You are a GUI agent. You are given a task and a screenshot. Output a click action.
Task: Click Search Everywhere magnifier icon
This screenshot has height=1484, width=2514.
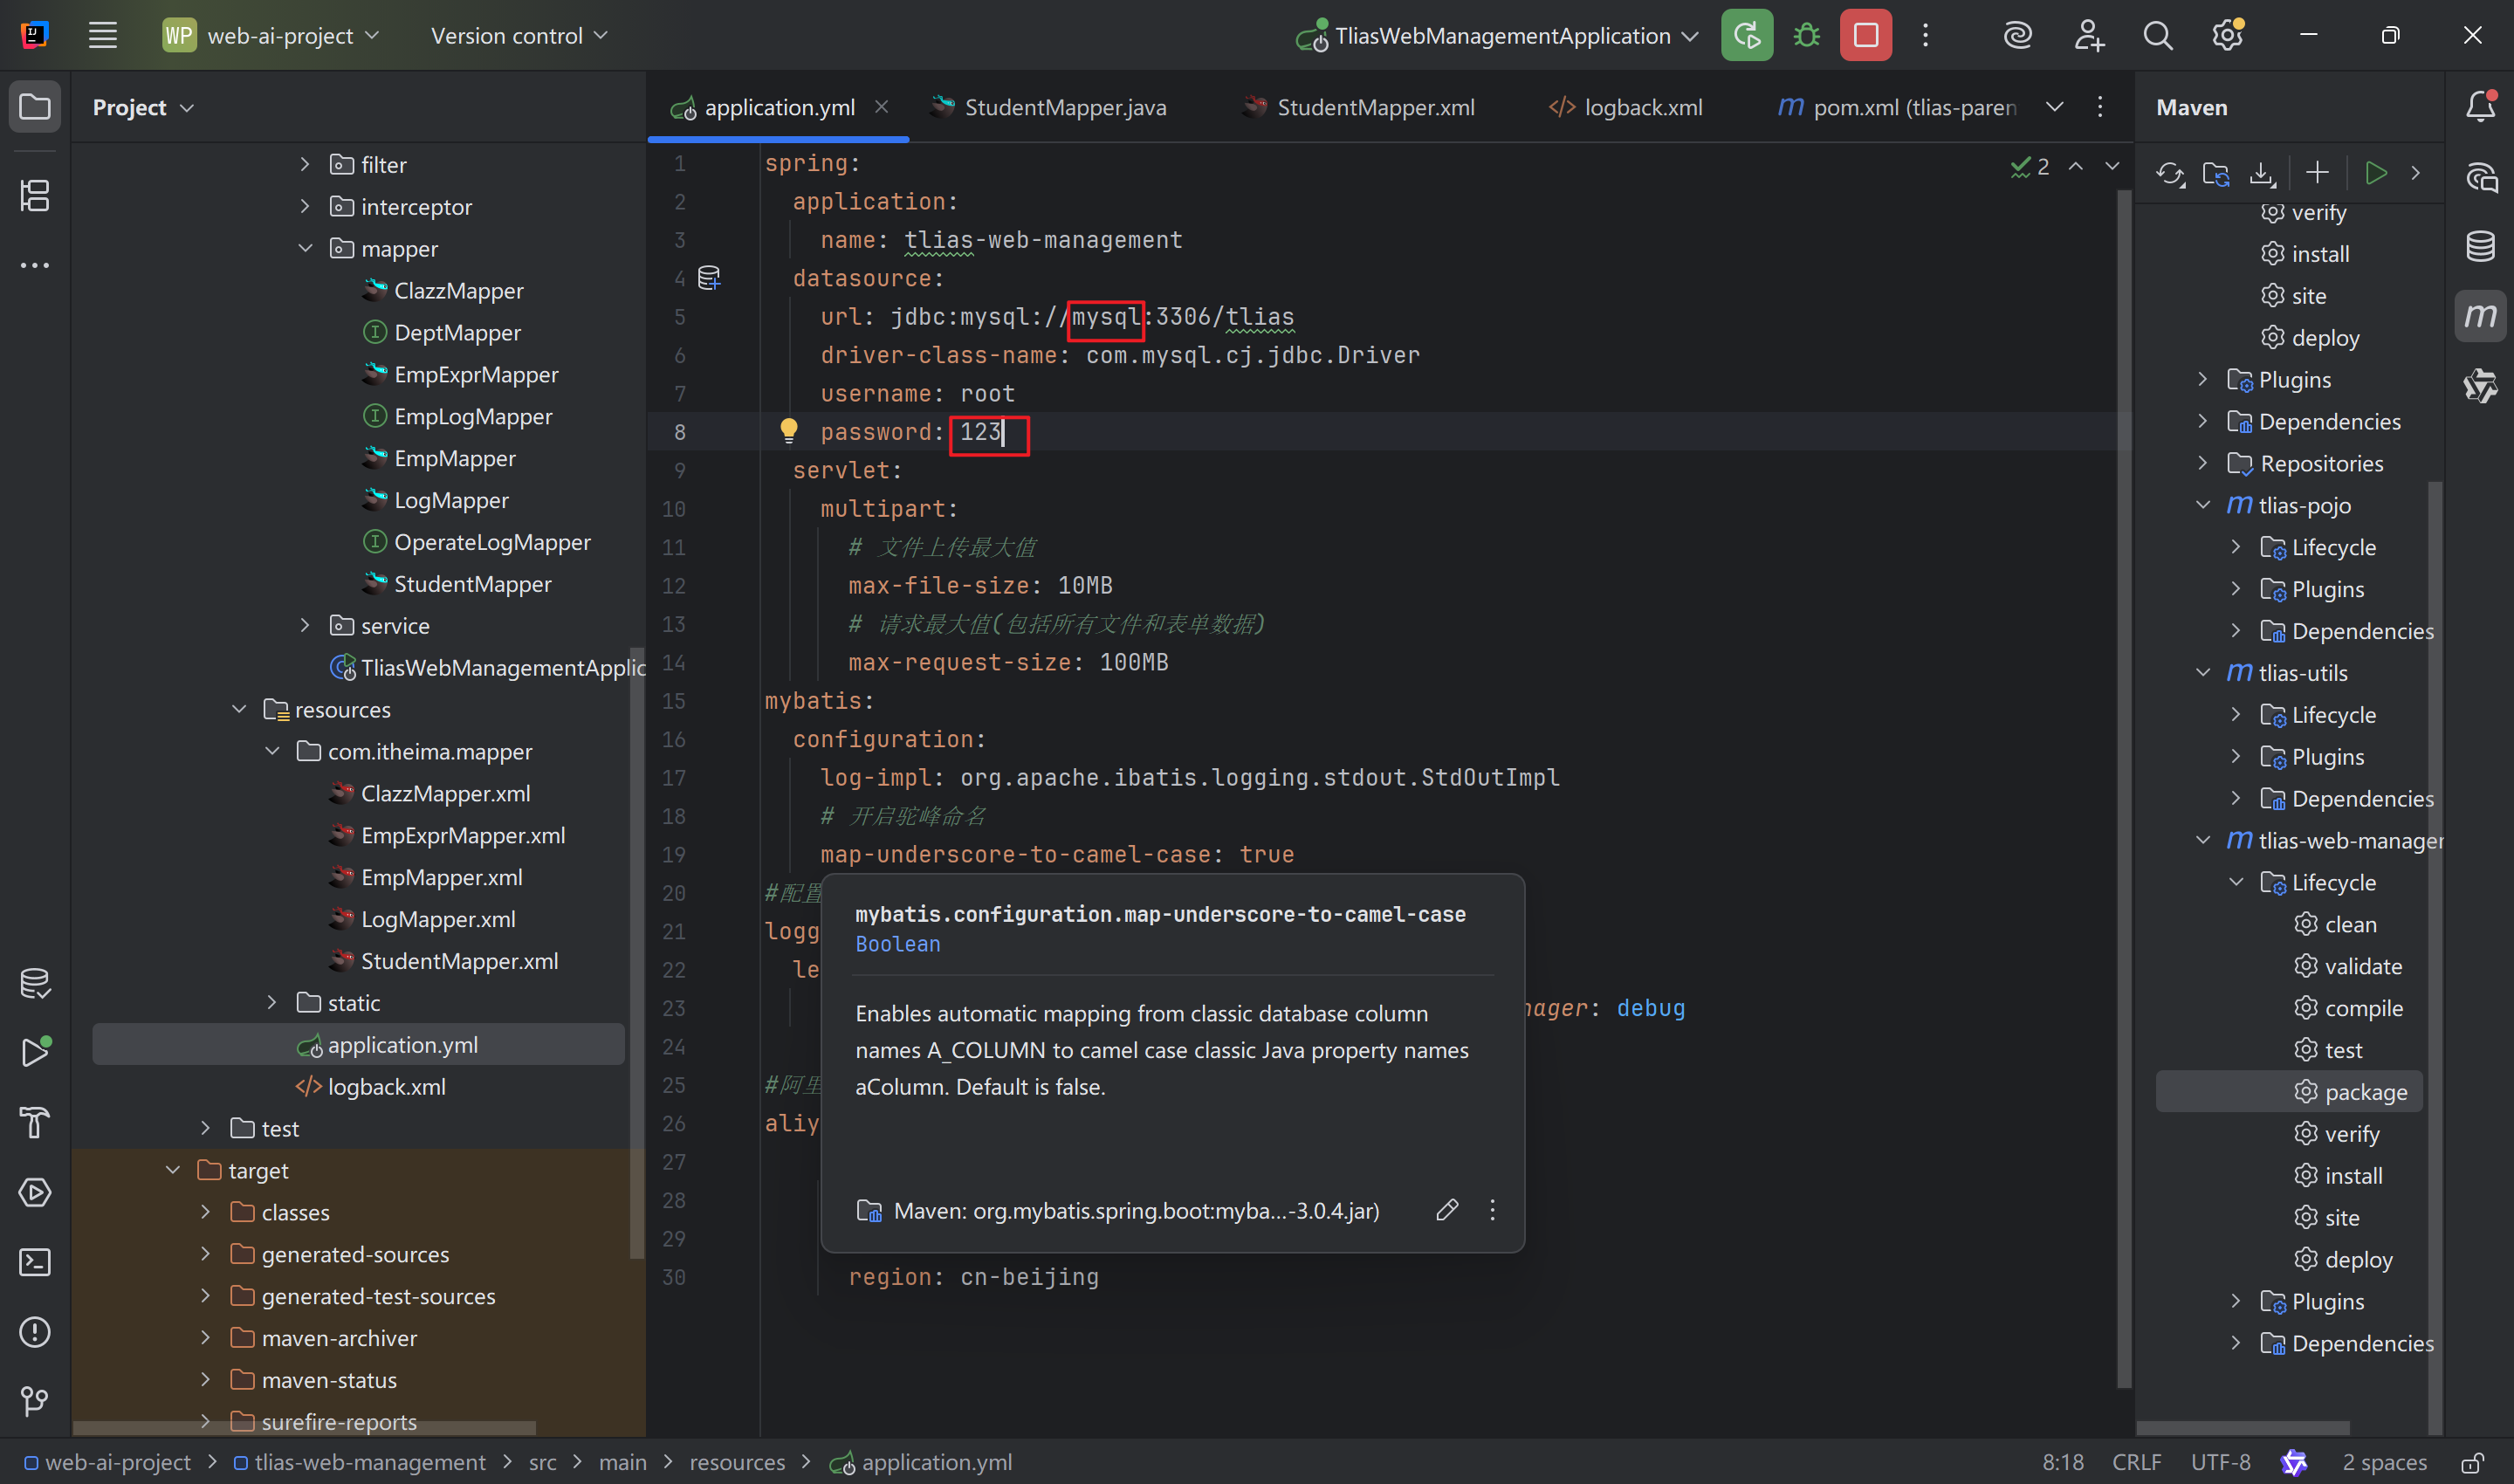2157,36
